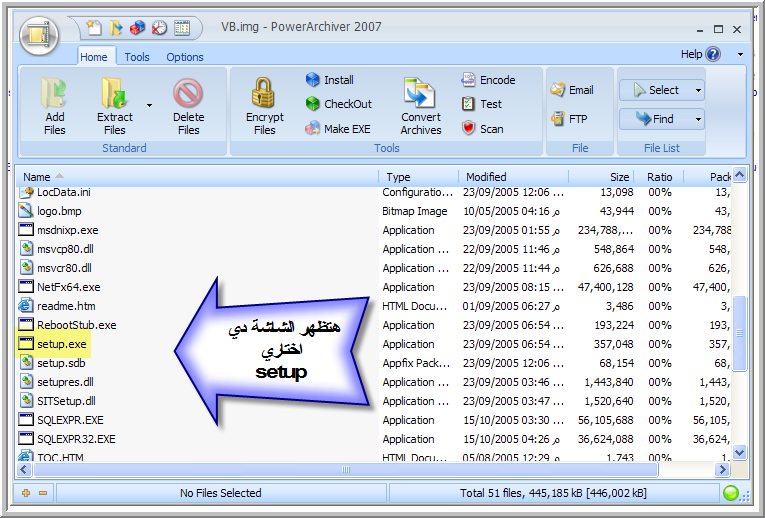This screenshot has width=765, height=518.
Task: Click the vertical scrollbar thumb
Action: pyautogui.click(x=739, y=333)
